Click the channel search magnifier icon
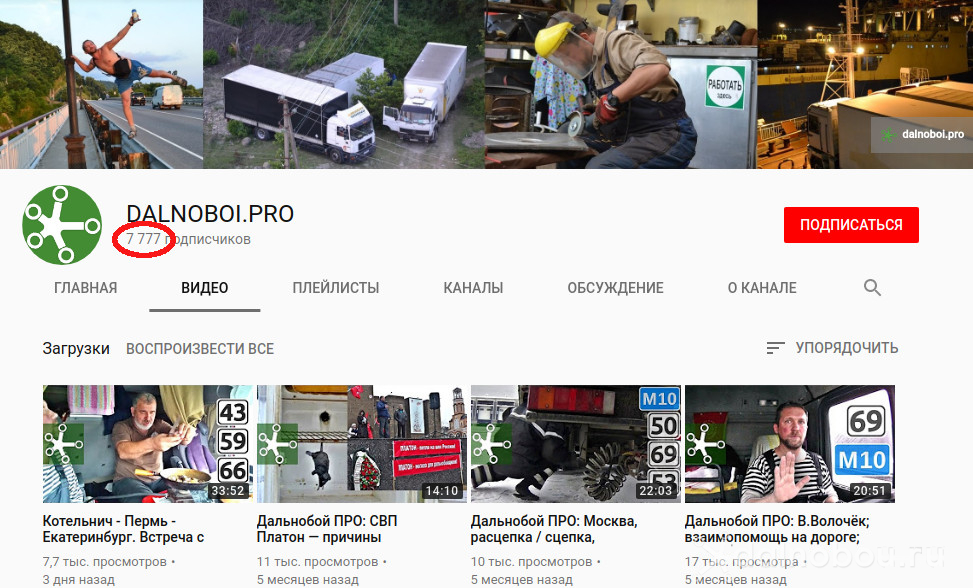This screenshot has width=973, height=588. [872, 288]
